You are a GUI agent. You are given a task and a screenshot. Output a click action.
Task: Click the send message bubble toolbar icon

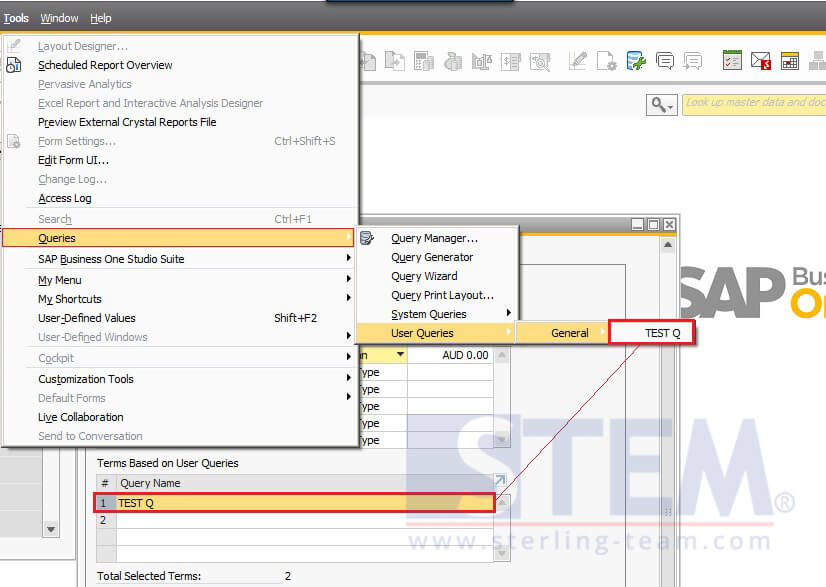(x=693, y=61)
